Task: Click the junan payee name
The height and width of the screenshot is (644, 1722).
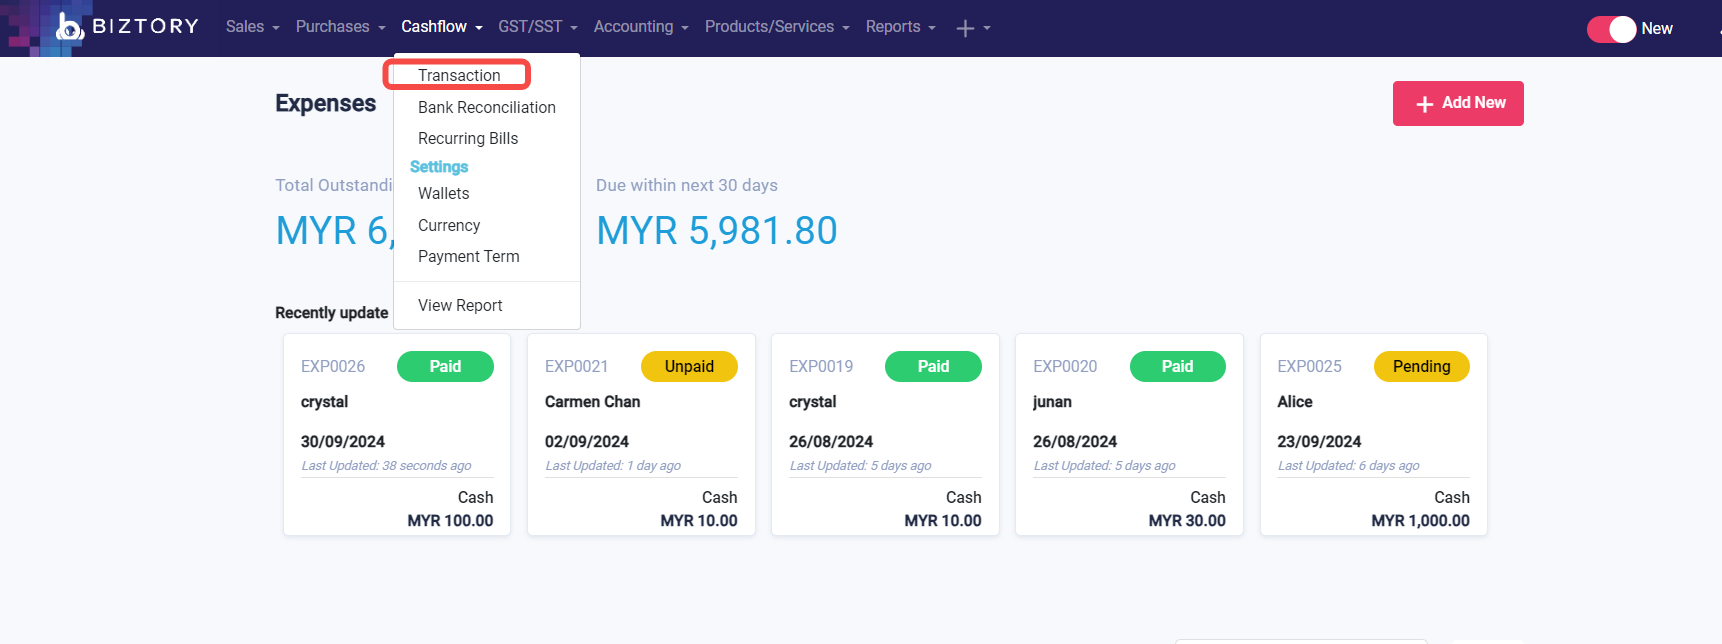Action: click(x=1052, y=401)
